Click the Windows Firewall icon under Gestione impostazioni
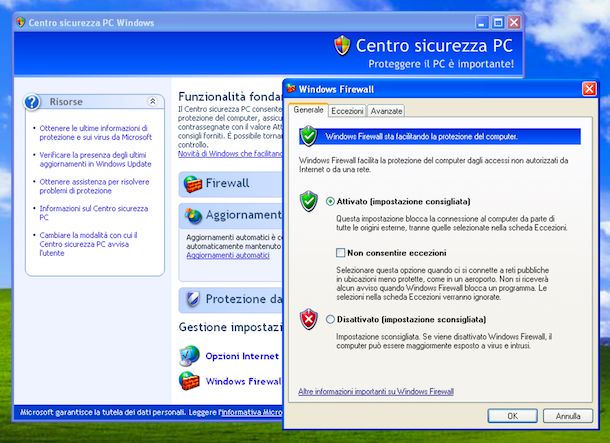This screenshot has height=443, width=610. [189, 381]
